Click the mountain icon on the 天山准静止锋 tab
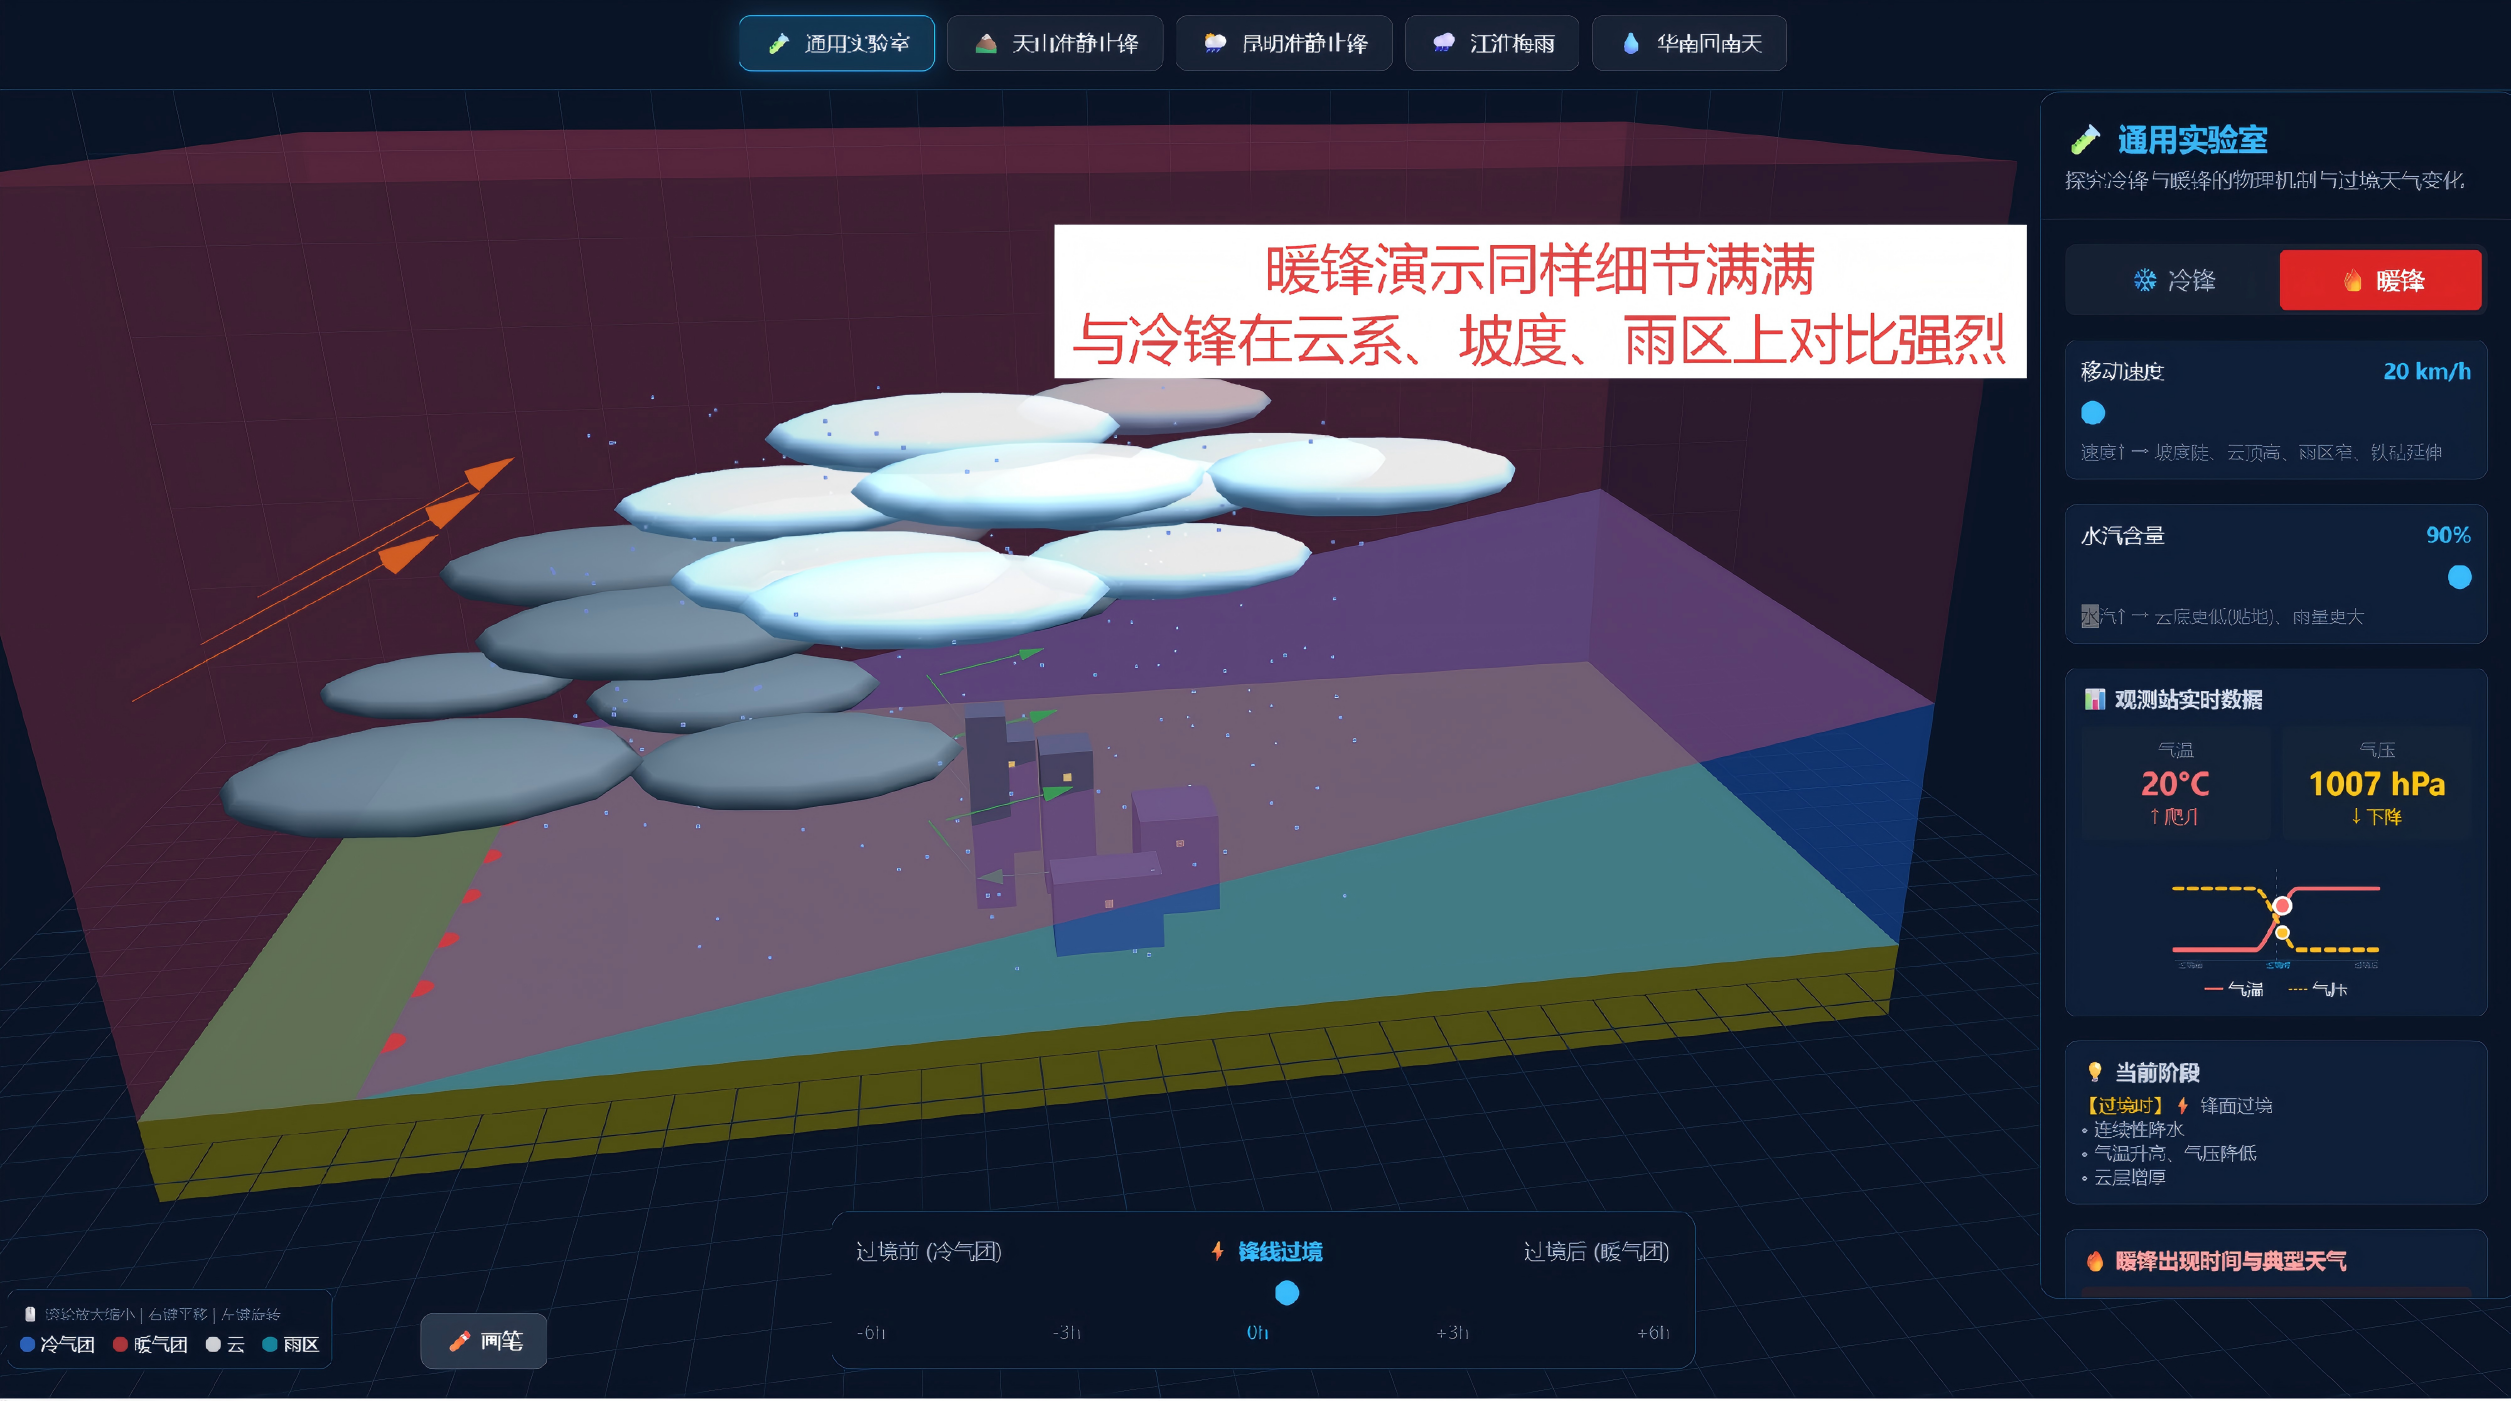The height and width of the screenshot is (1401, 2511). [x=986, y=43]
